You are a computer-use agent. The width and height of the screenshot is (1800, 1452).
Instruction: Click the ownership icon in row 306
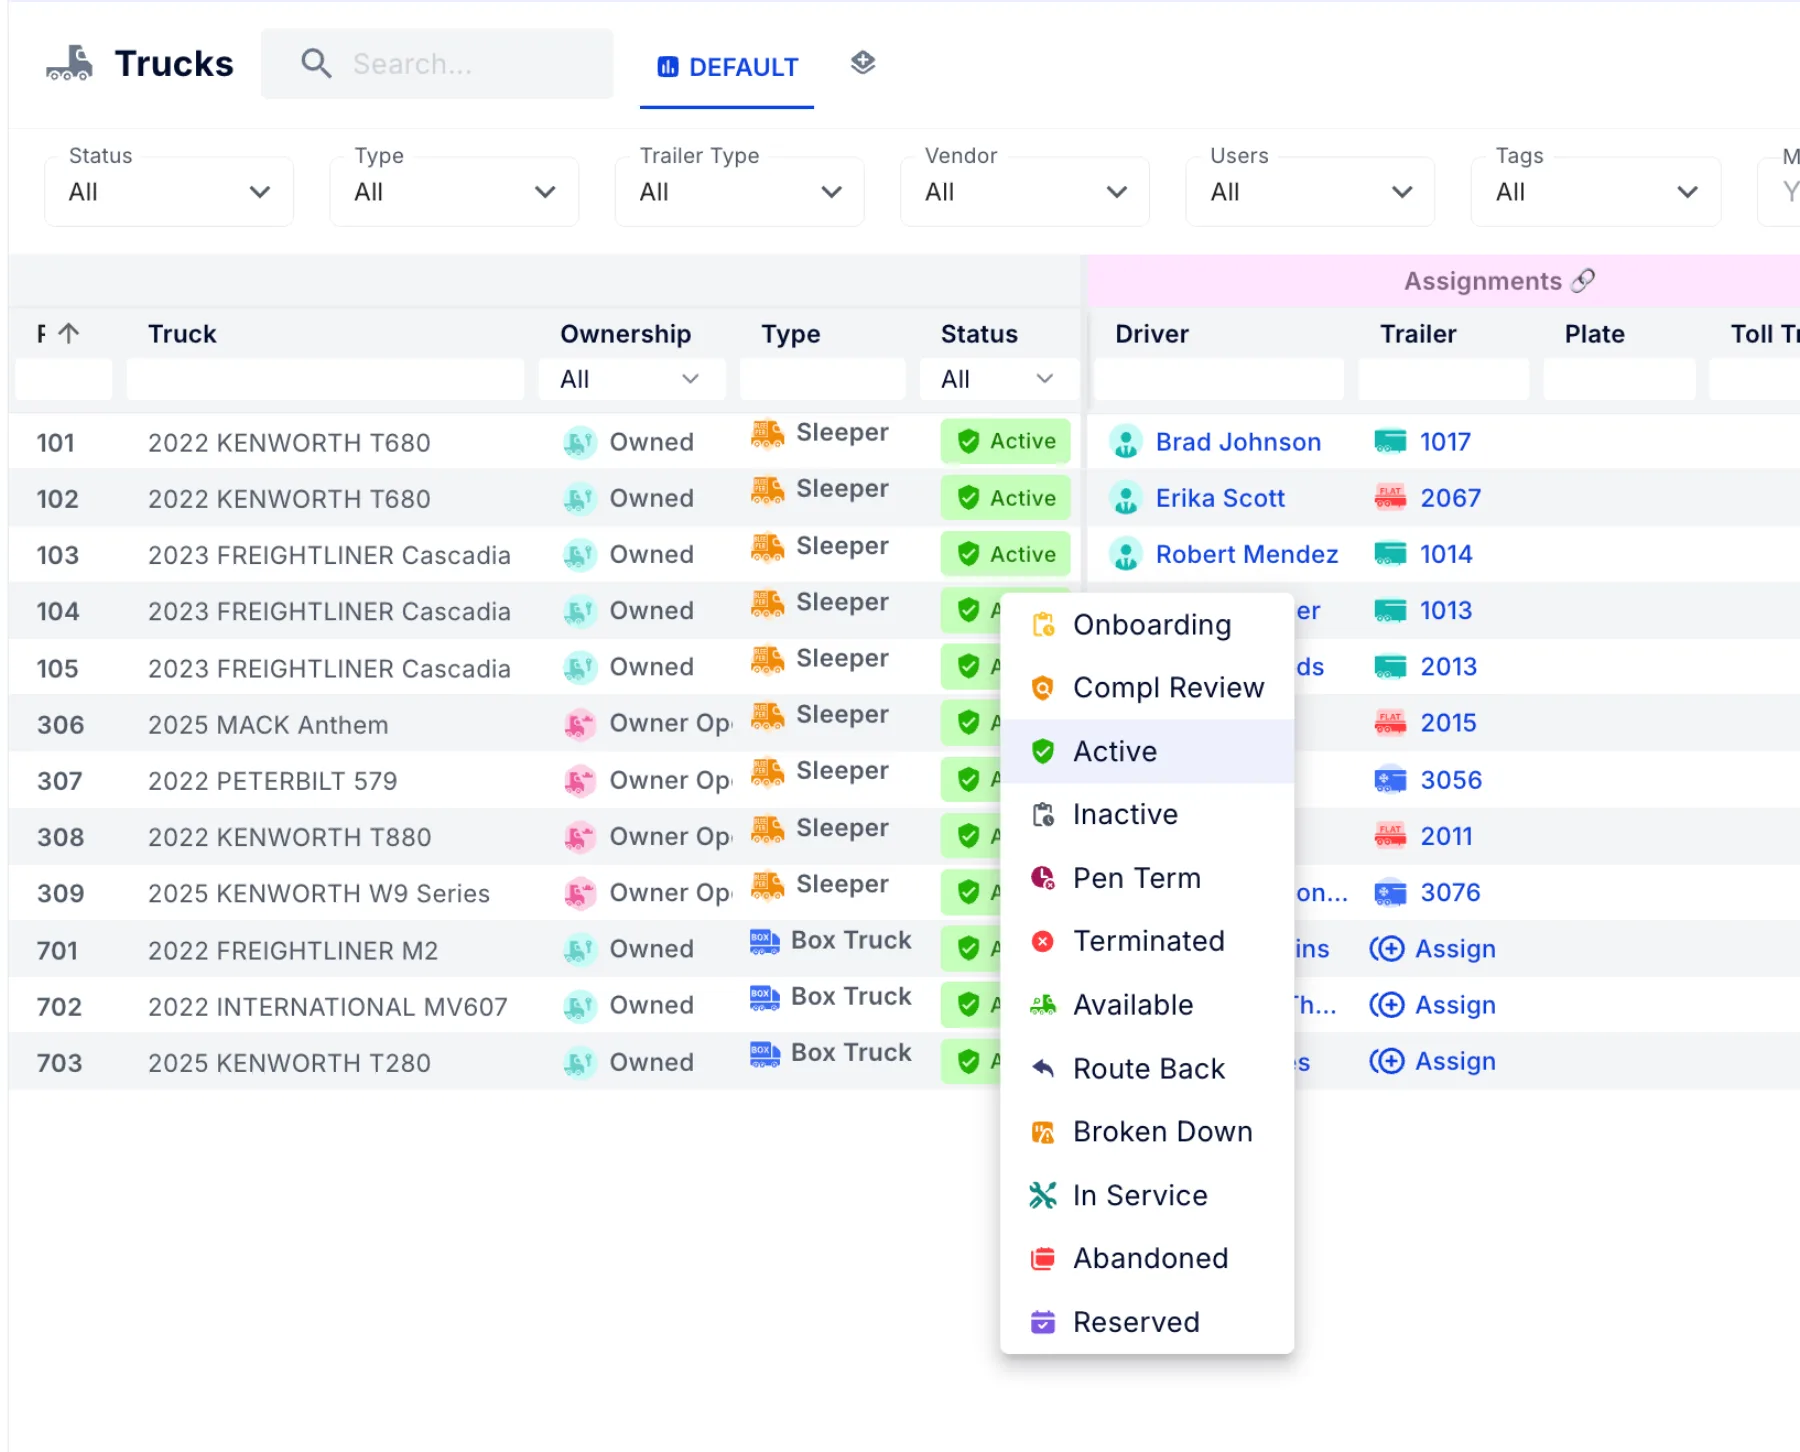[x=580, y=723]
